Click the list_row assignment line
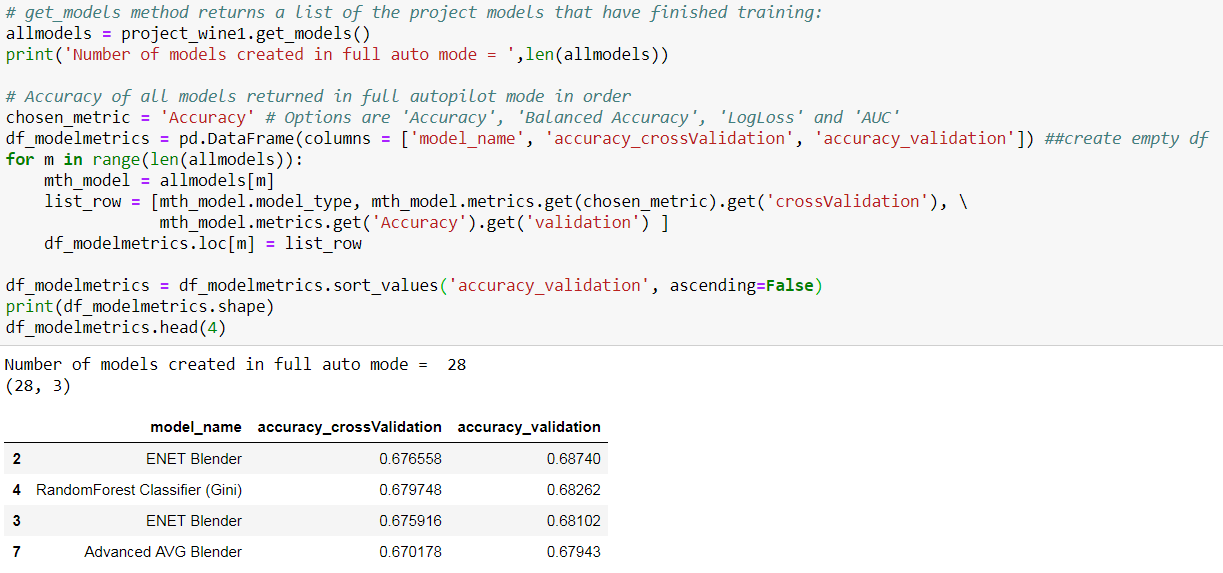Viewport: 1223px width, 573px height. (506, 201)
